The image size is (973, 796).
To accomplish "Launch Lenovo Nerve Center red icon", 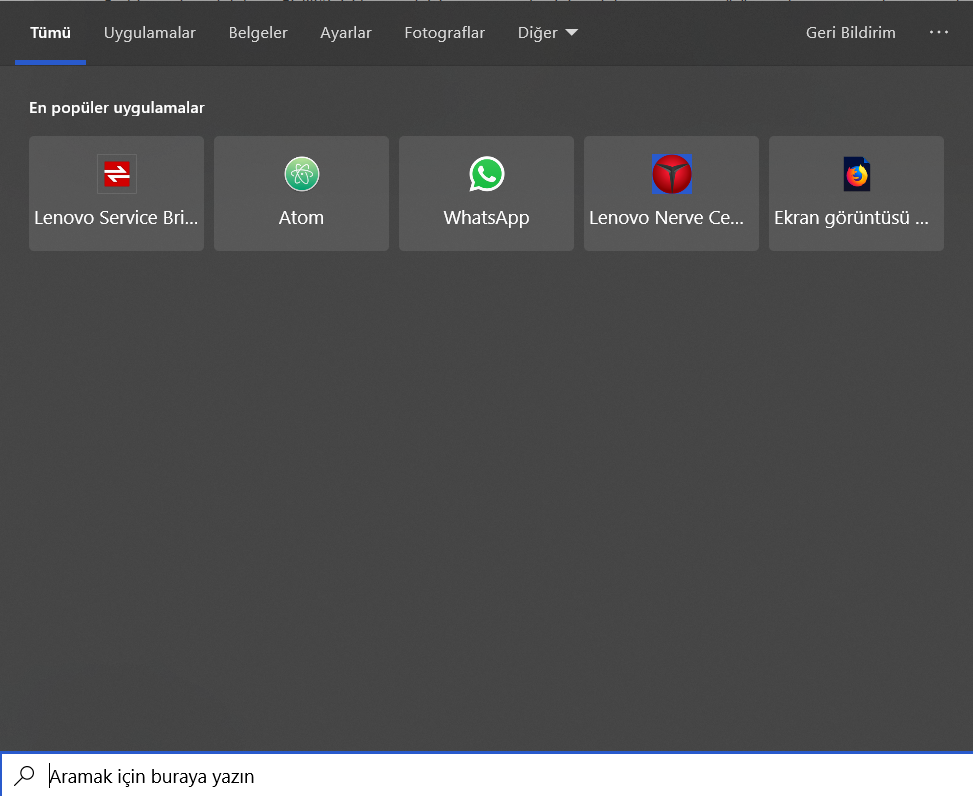I will (671, 174).
